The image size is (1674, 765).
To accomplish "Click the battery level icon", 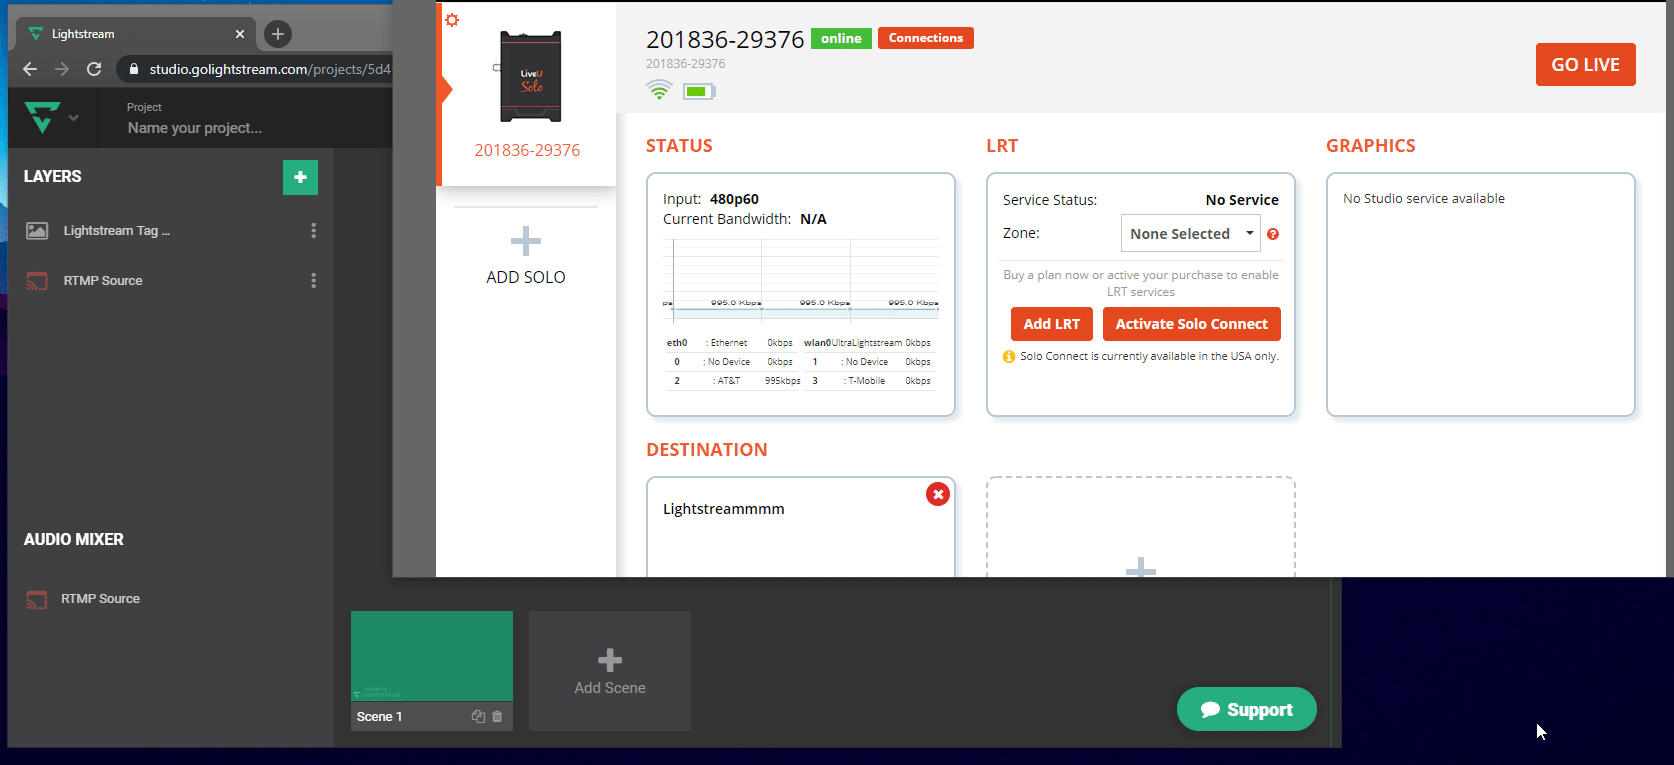I will 699,92.
